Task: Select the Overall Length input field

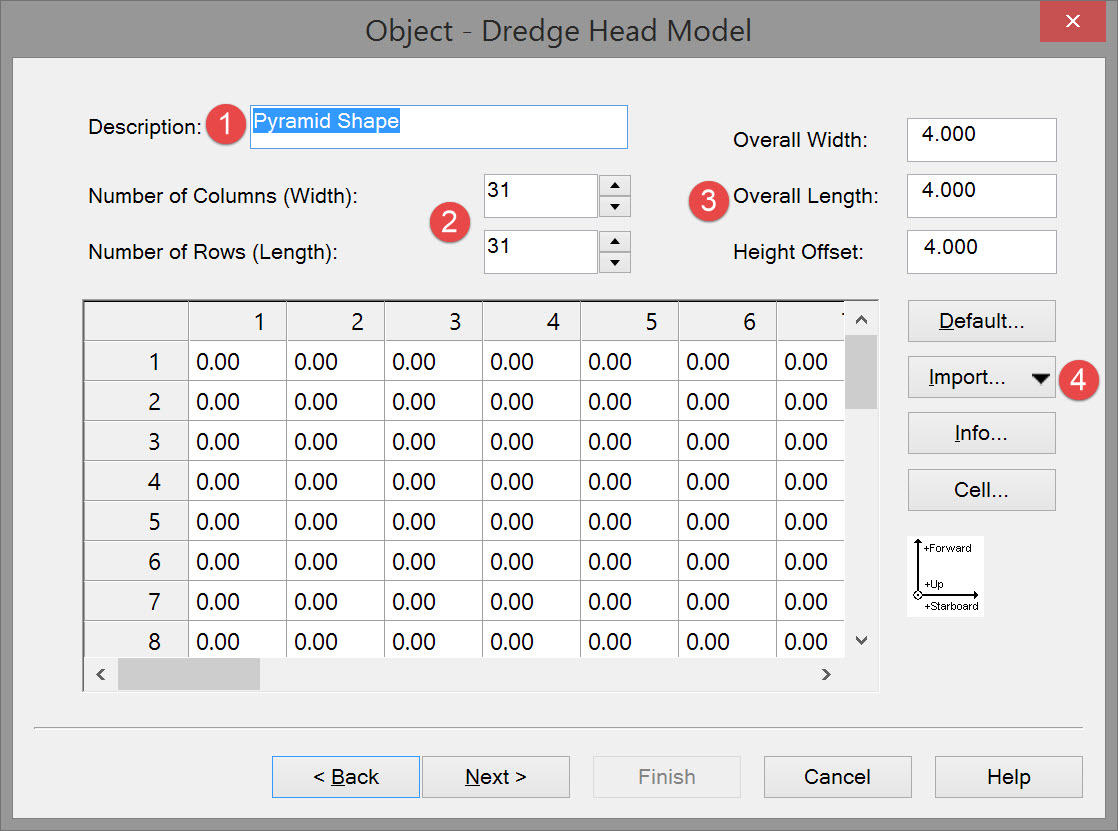Action: pyautogui.click(x=981, y=195)
